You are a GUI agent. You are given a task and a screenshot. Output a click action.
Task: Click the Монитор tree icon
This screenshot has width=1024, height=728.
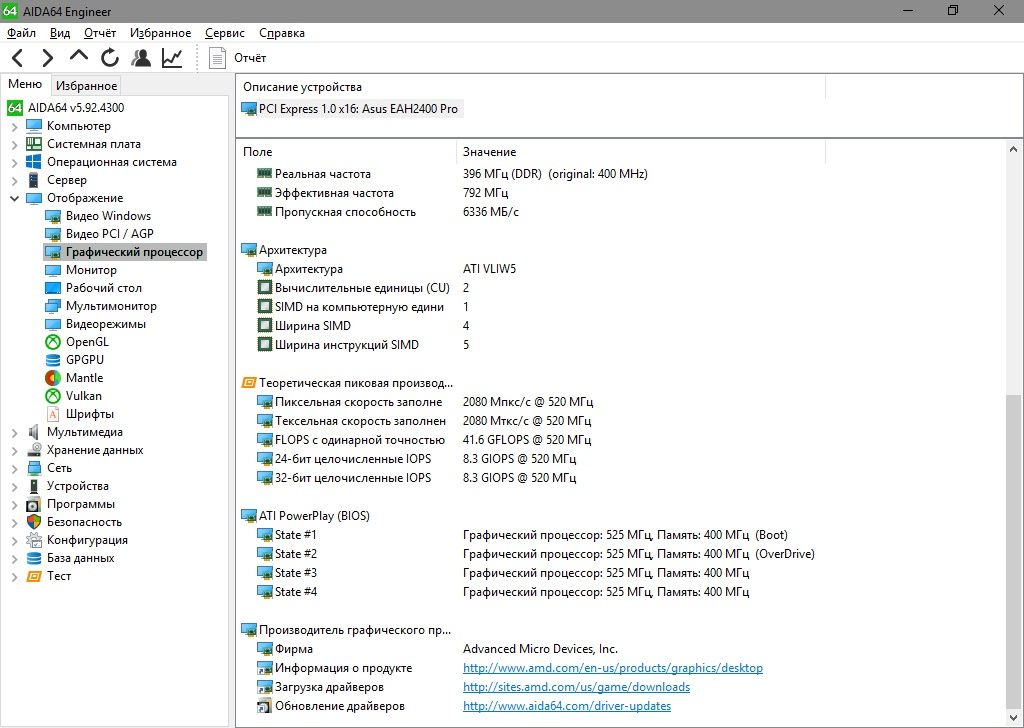[x=53, y=270]
